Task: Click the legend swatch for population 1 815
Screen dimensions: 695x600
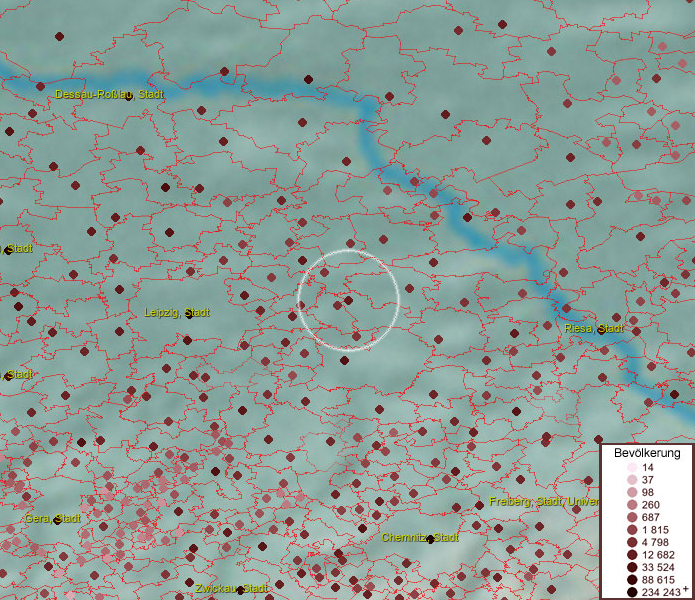Action: [x=632, y=530]
